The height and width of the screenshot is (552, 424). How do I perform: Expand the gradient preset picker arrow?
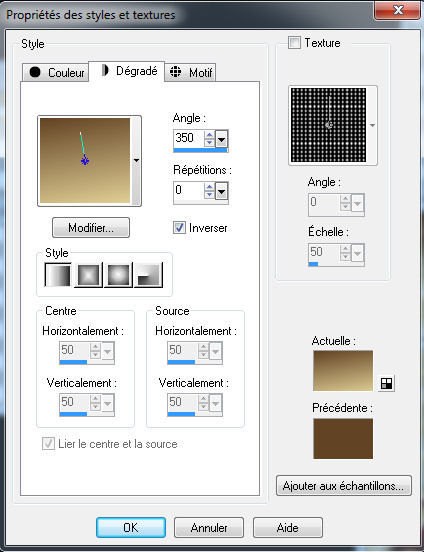click(136, 161)
